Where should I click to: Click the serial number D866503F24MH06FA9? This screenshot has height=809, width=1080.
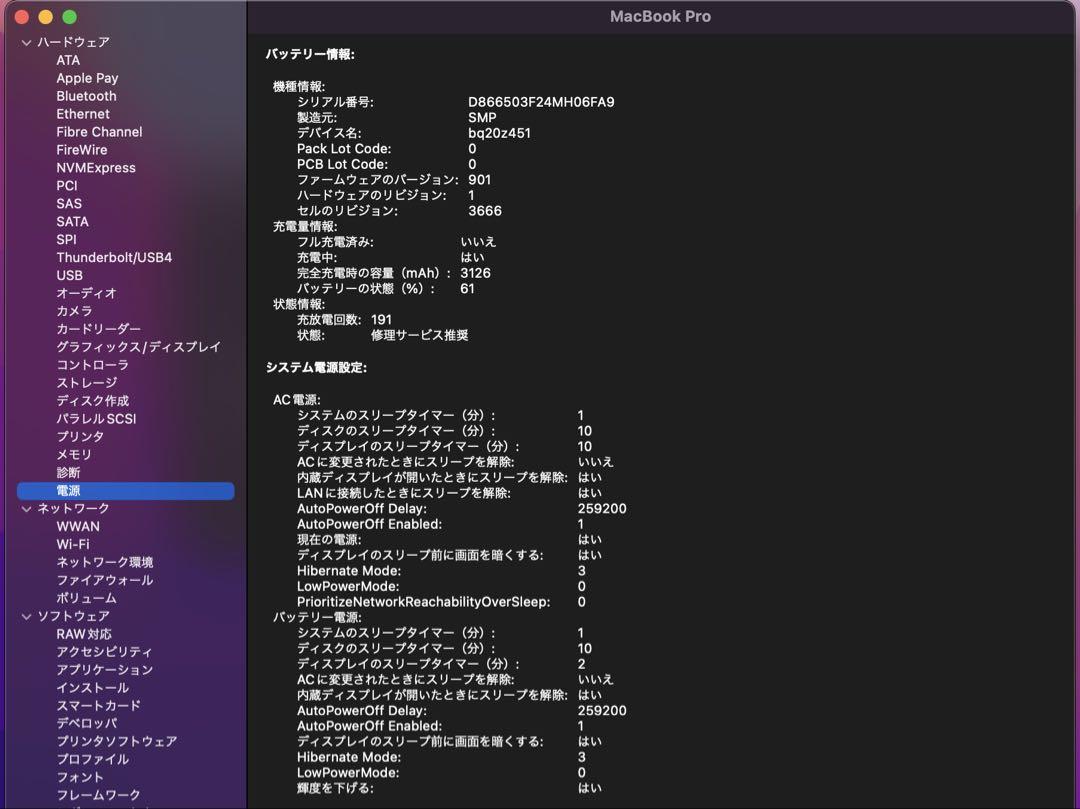pyautogui.click(x=541, y=102)
